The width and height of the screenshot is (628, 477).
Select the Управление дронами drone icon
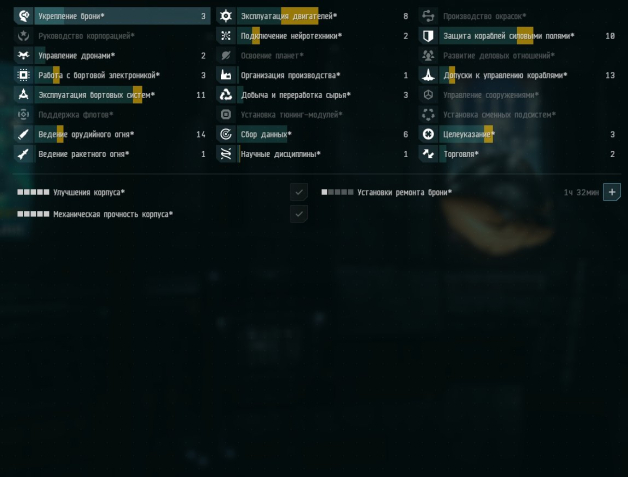[24, 55]
